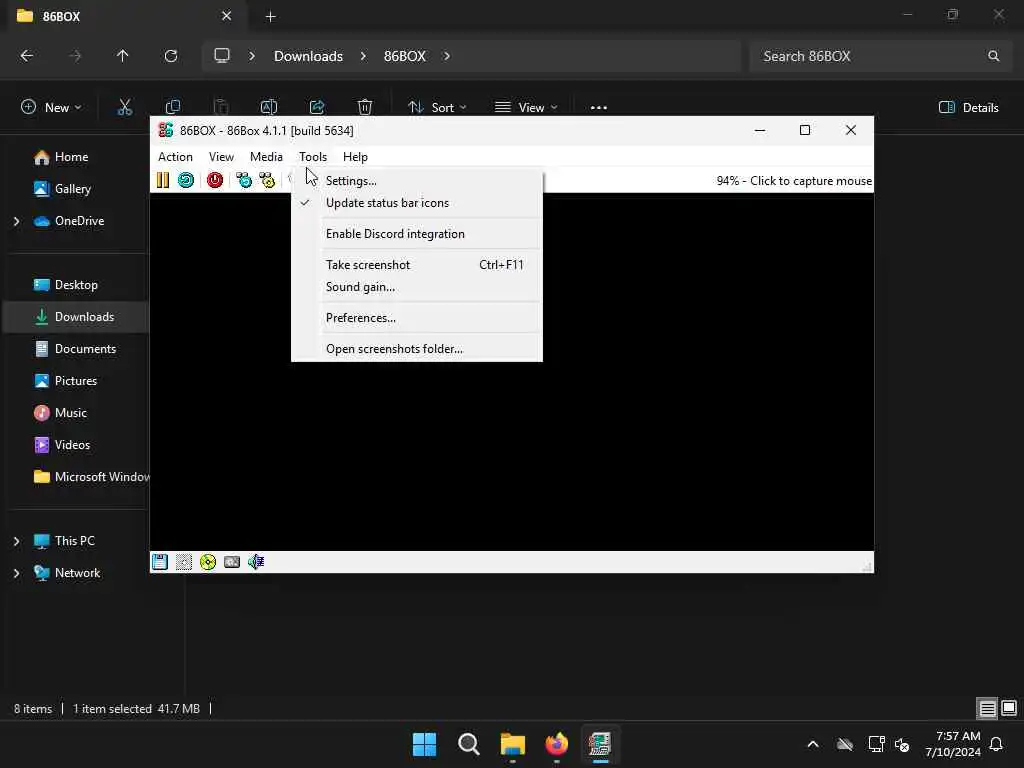Switch to details list view icon

[987, 708]
